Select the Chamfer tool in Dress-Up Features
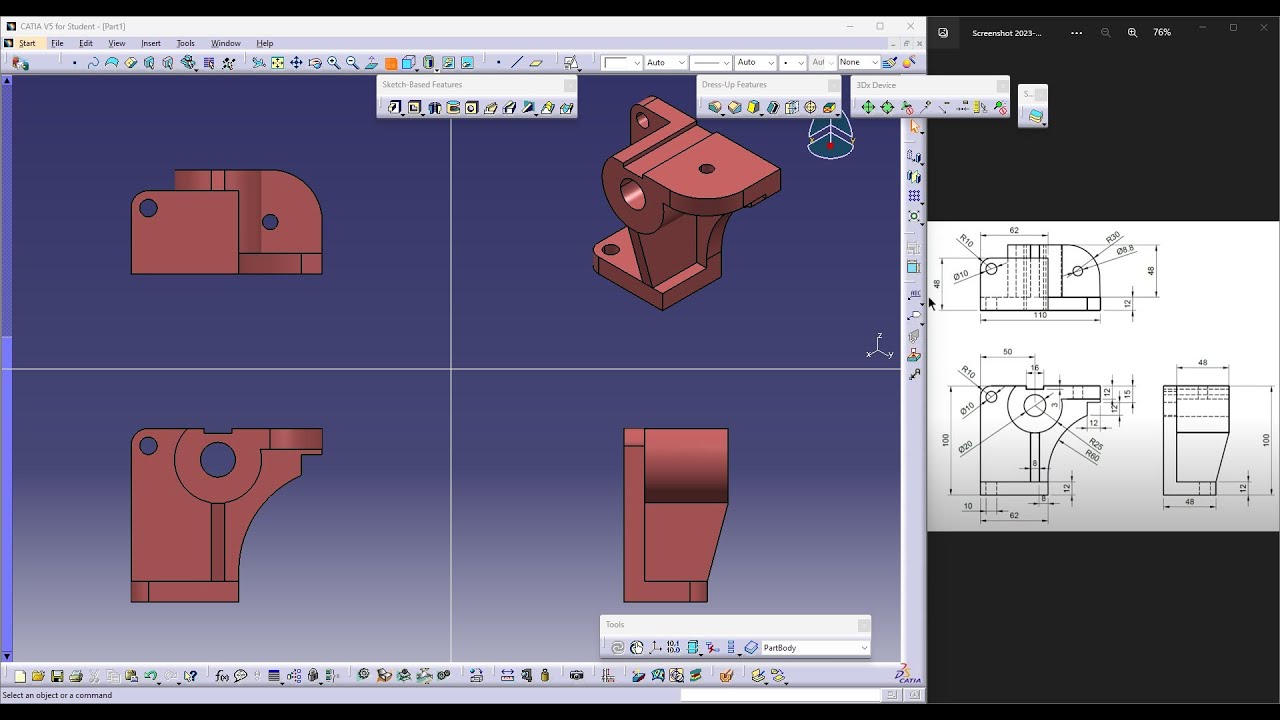The height and width of the screenshot is (720, 1280). click(x=735, y=107)
